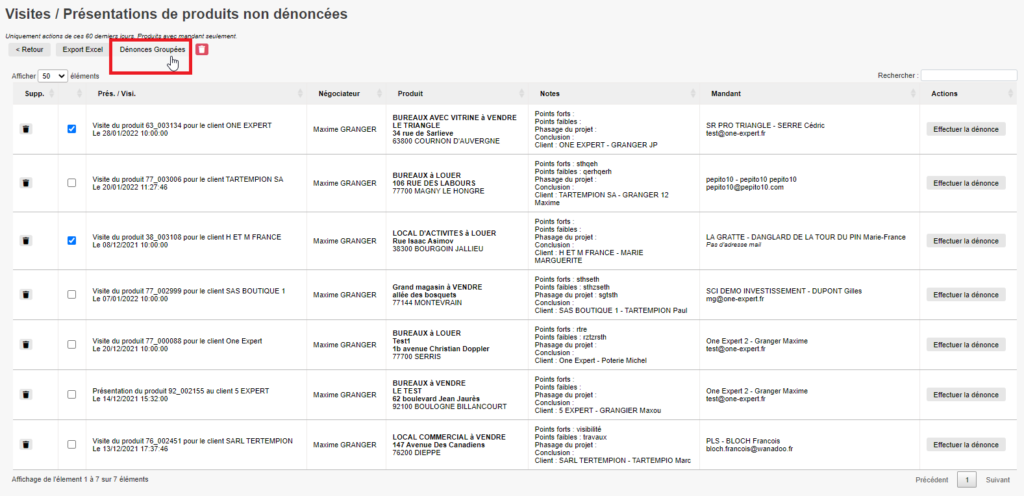
Task: Uncheck the ONE EXPERT visit checkbox
Action: [x=71, y=129]
